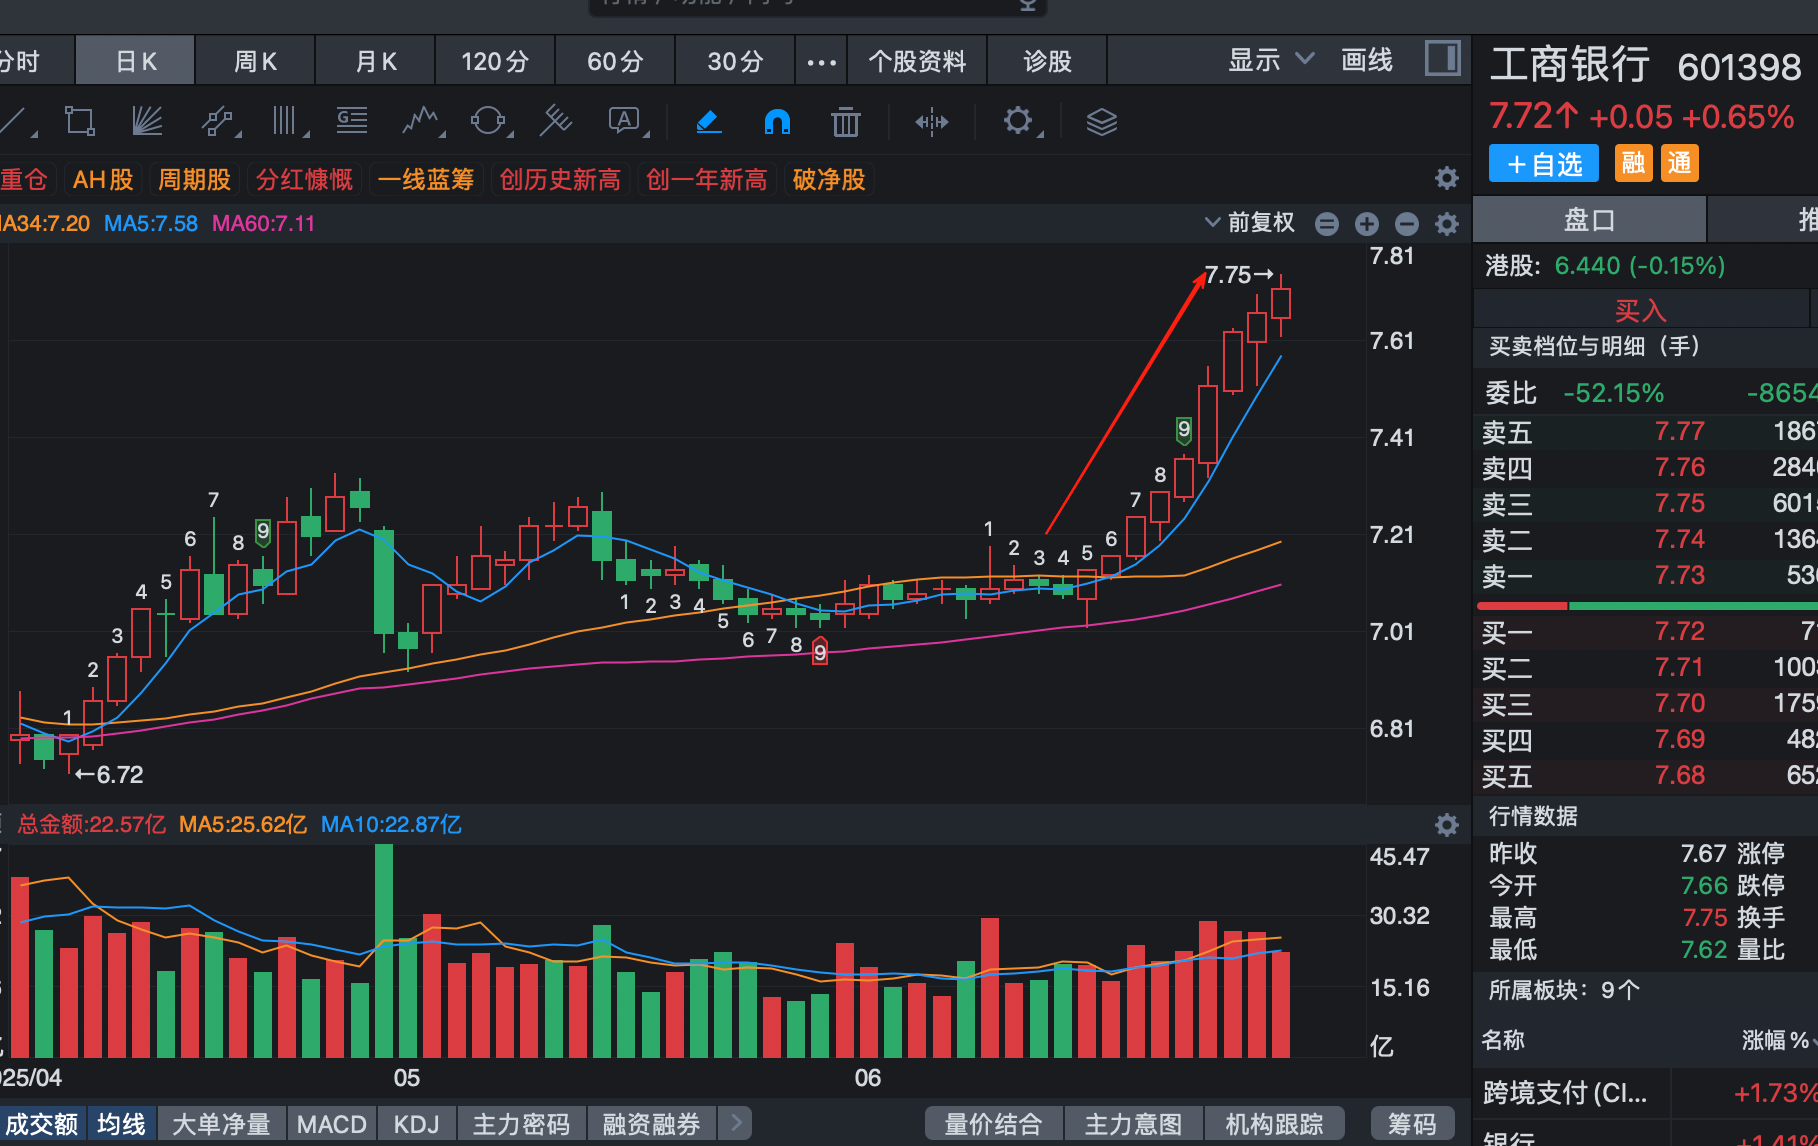Switch to 日K daily chart tab
This screenshot has width=1818, height=1146.
[136, 62]
